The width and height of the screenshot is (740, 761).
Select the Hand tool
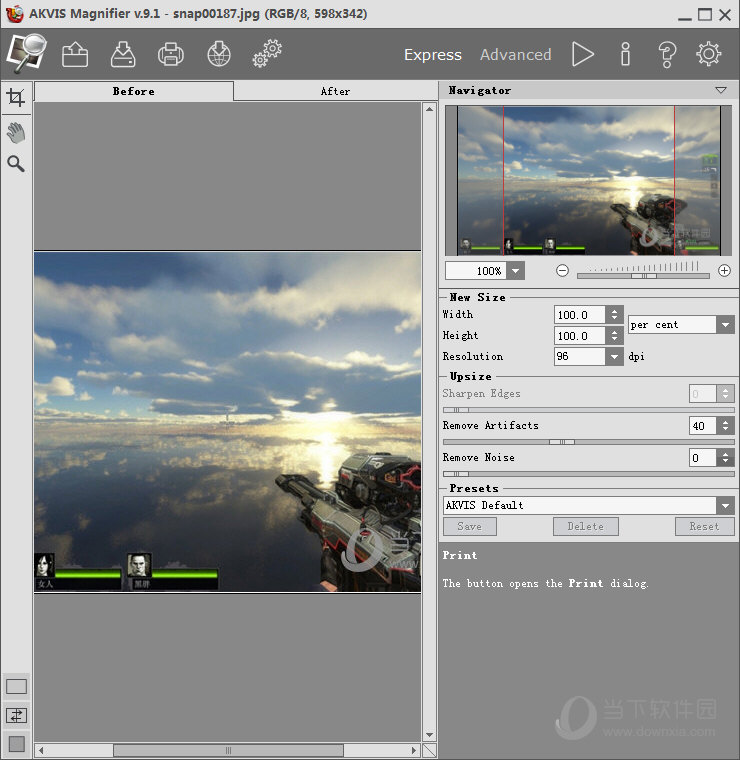(x=16, y=133)
